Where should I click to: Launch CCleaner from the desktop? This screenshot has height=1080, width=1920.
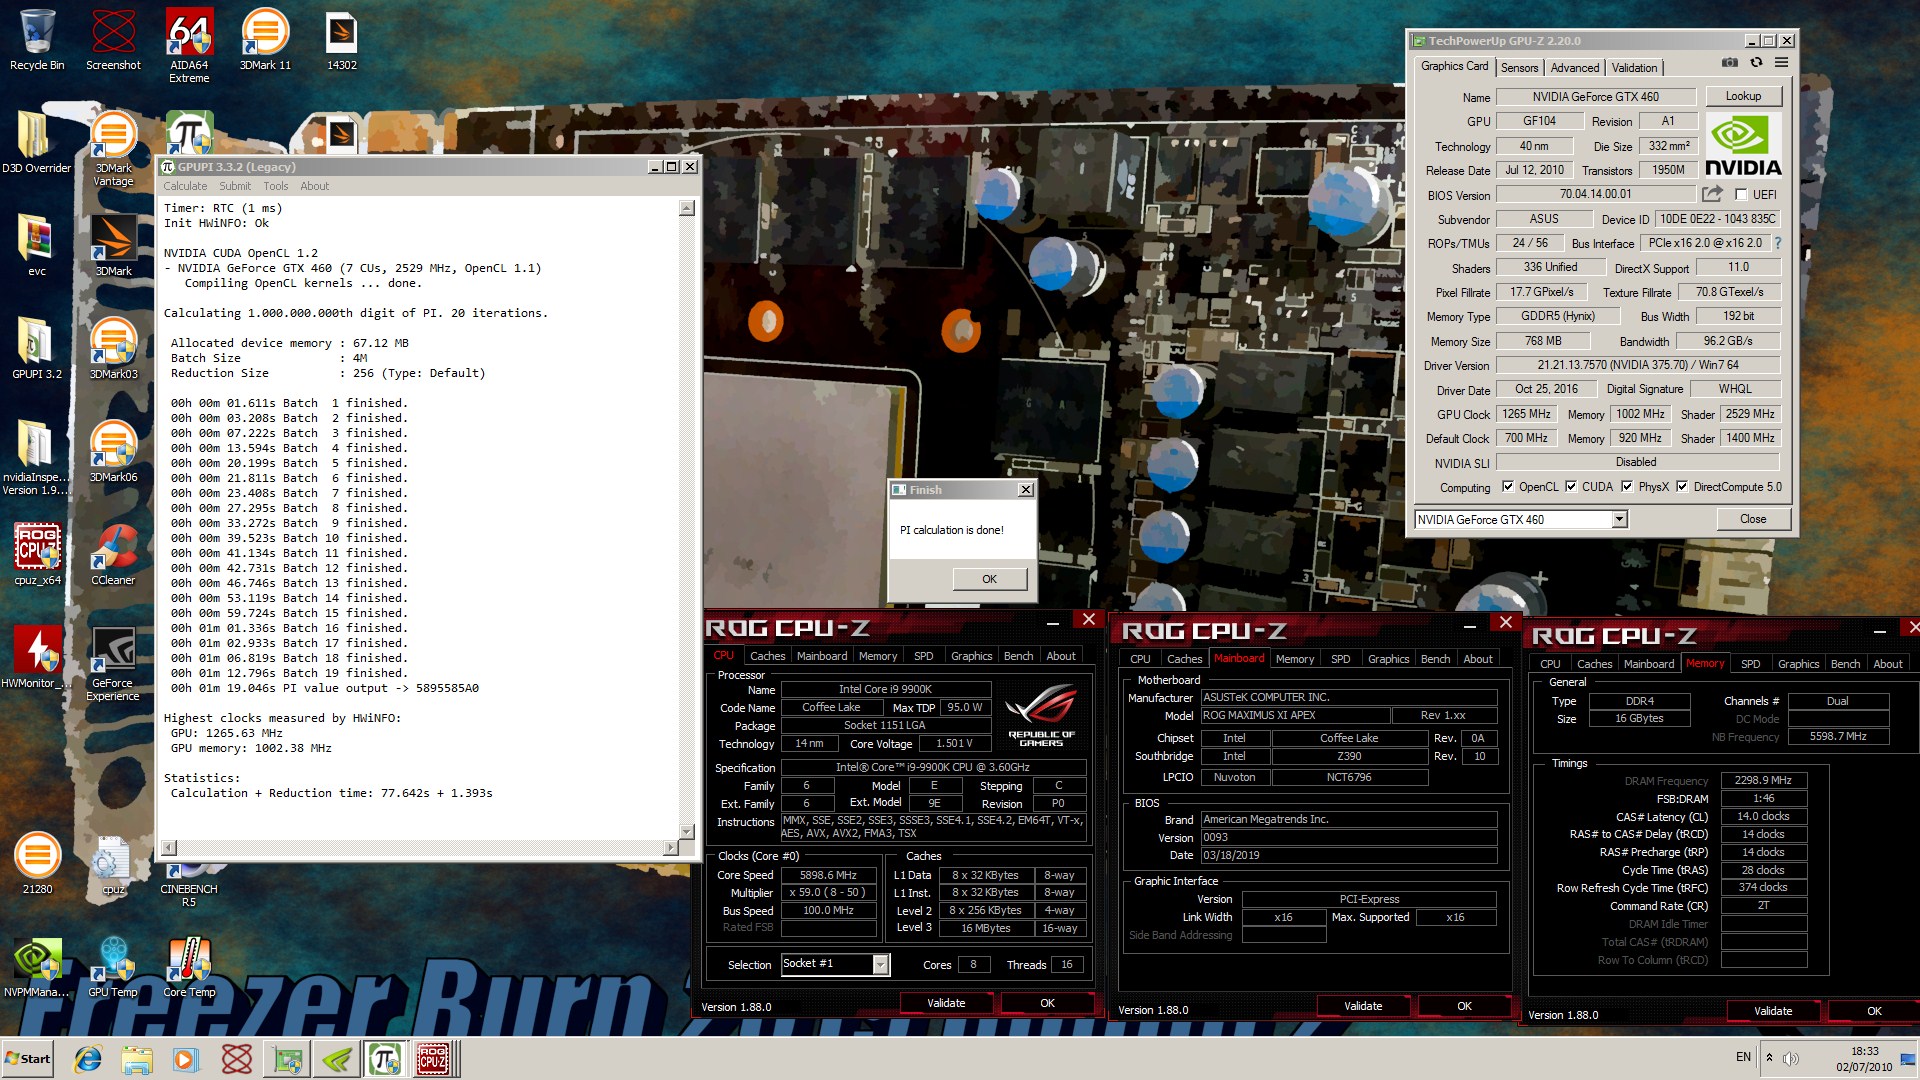click(x=113, y=556)
